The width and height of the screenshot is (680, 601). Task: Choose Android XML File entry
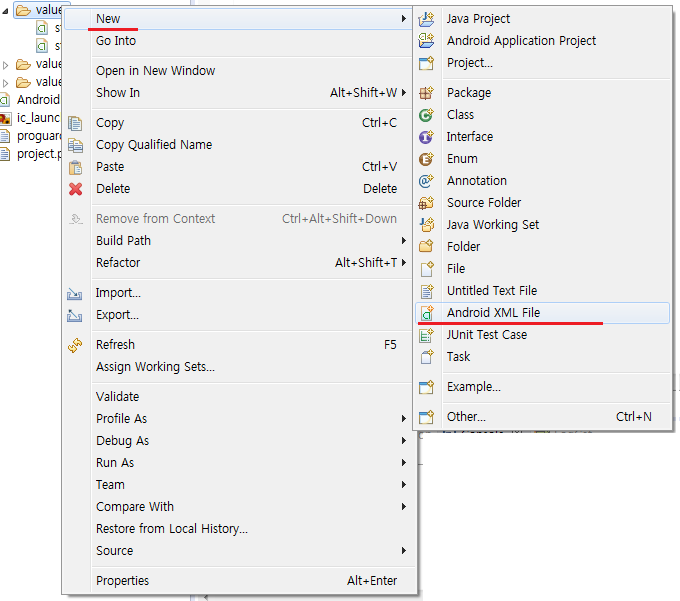(543, 313)
